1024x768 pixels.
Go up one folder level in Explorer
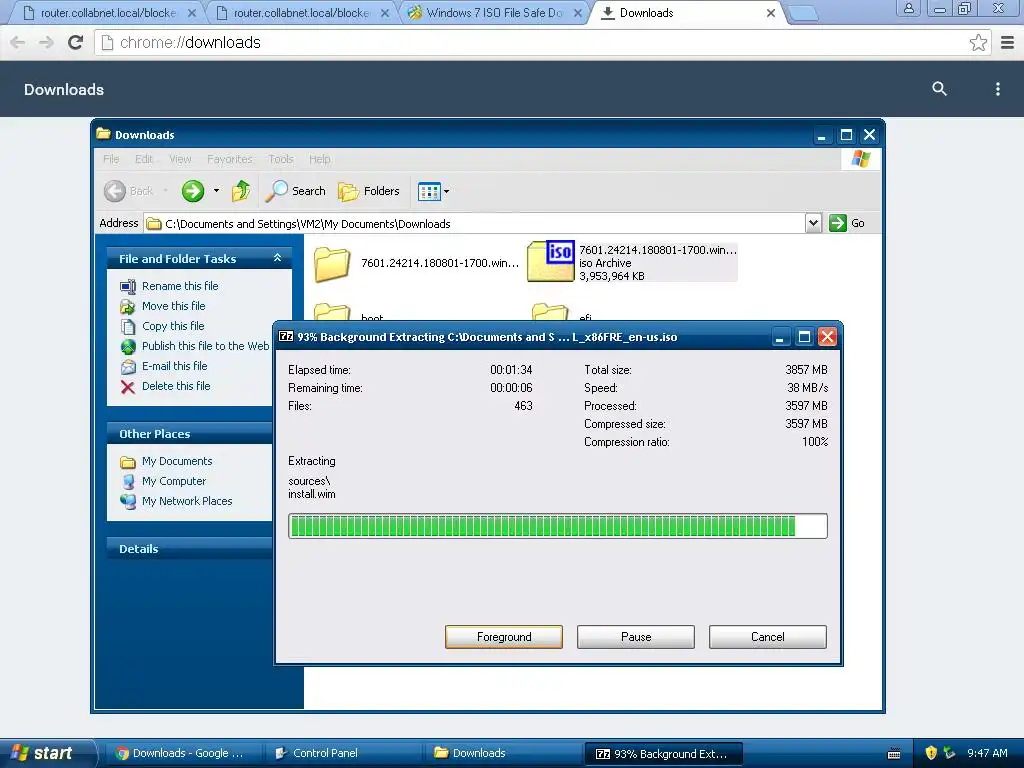[x=241, y=191]
